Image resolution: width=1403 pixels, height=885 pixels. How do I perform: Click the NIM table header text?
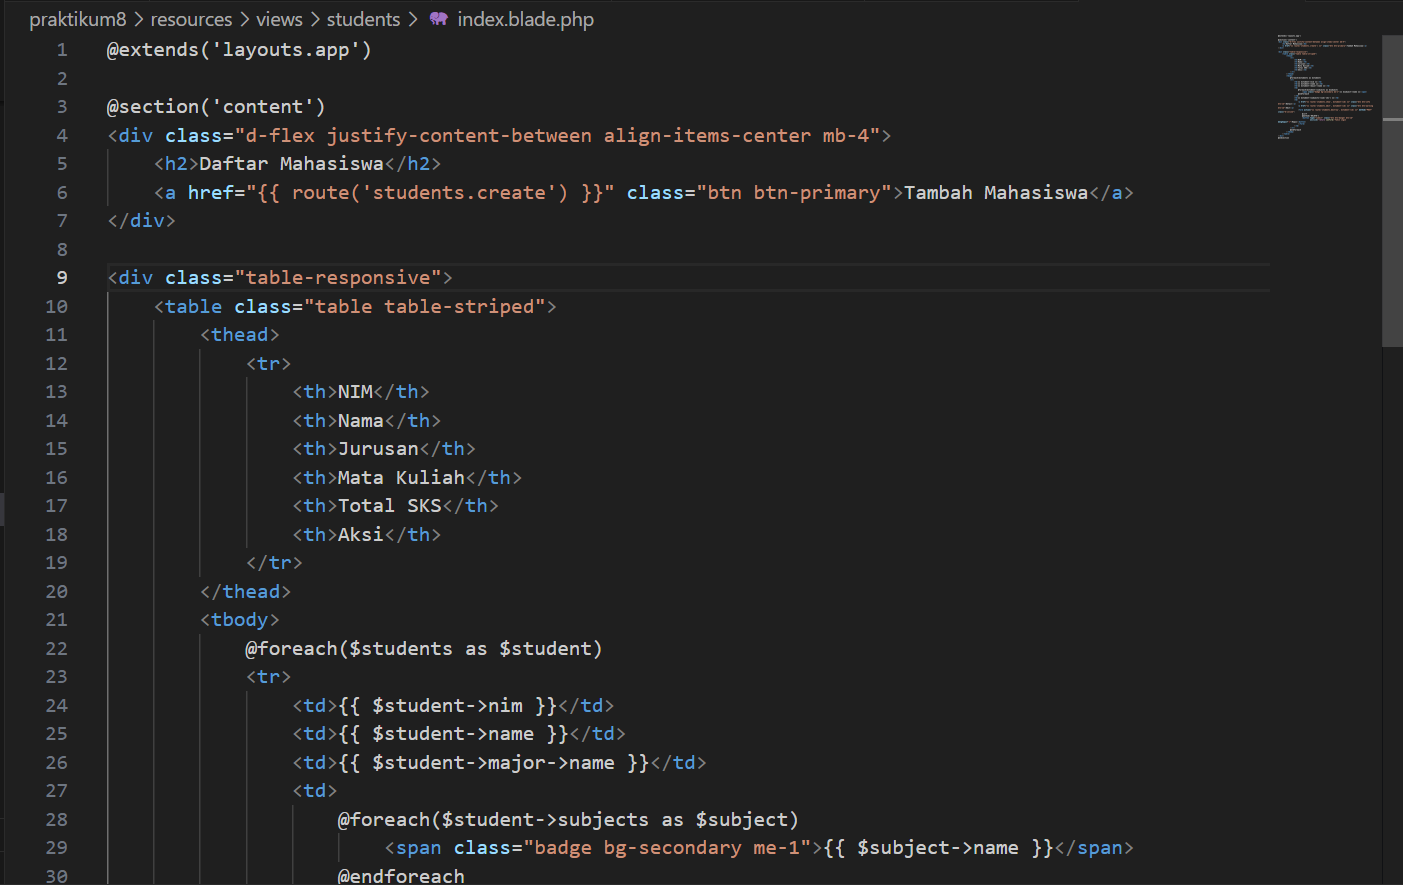pyautogui.click(x=355, y=392)
